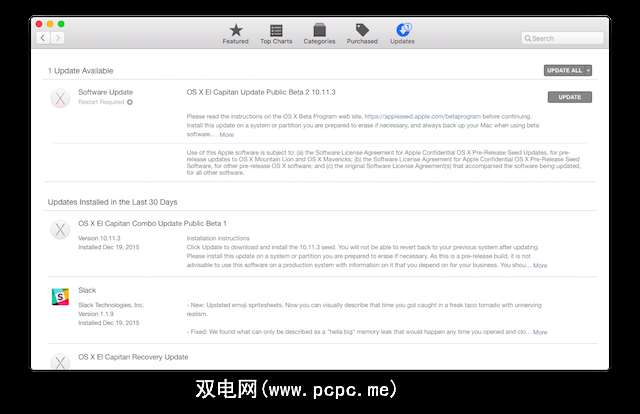
Task: Click the 'Slack Technologies, Inc.' developer text
Action: point(111,305)
